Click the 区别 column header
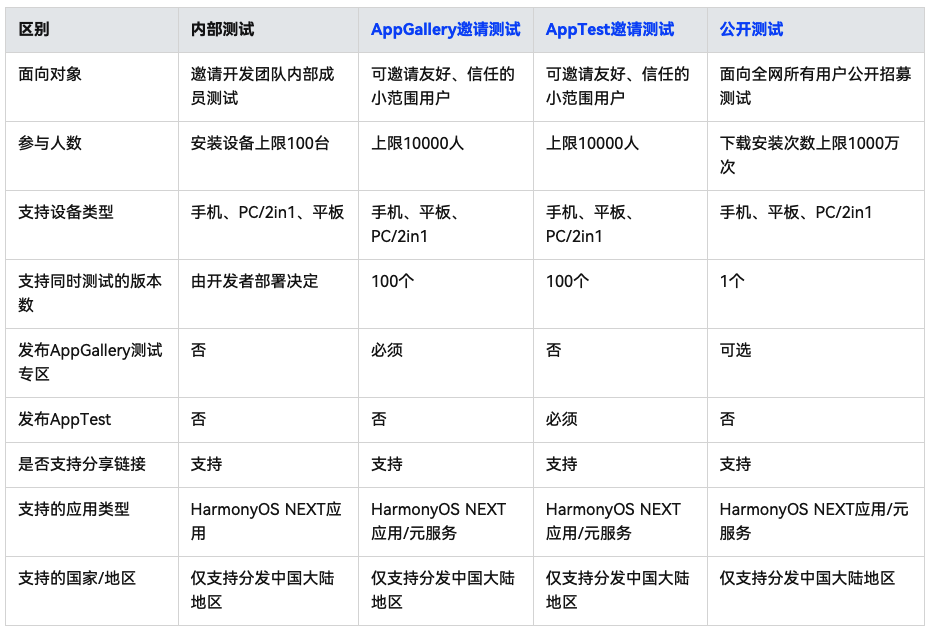The width and height of the screenshot is (931, 632). [34, 29]
